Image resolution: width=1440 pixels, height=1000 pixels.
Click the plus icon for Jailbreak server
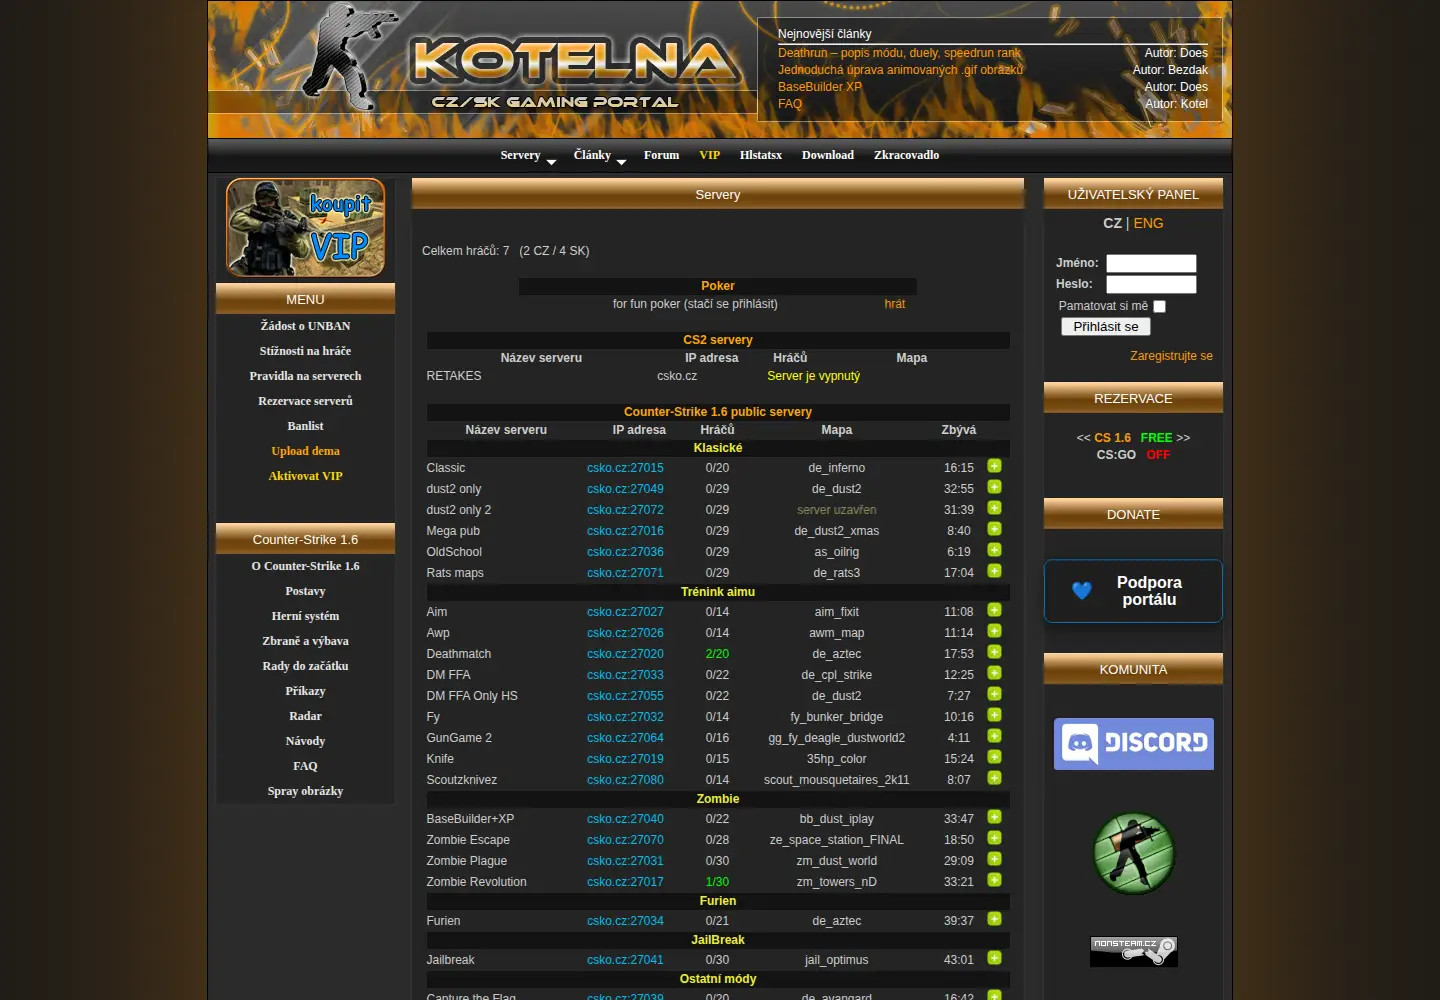994,958
